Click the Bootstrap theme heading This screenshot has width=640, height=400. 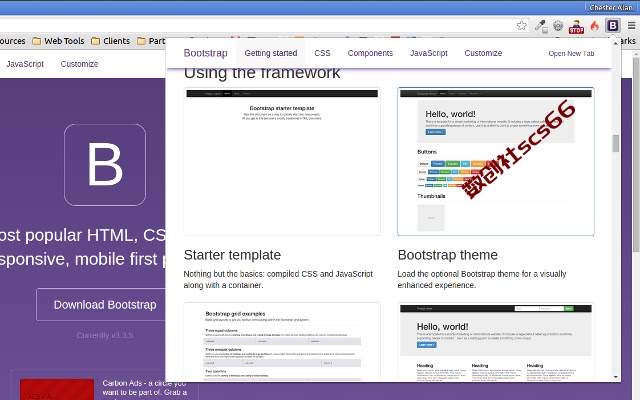click(448, 255)
